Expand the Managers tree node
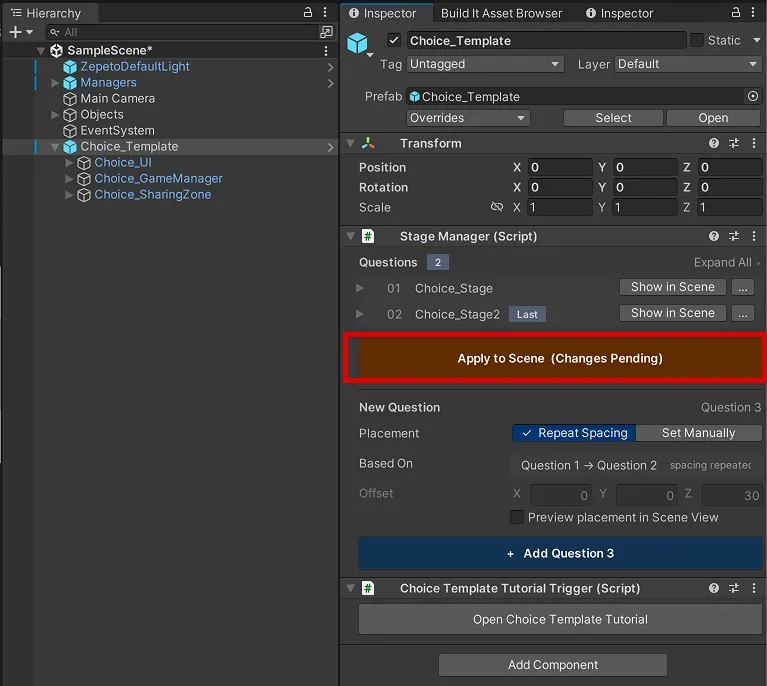The image size is (767, 686). 55,83
